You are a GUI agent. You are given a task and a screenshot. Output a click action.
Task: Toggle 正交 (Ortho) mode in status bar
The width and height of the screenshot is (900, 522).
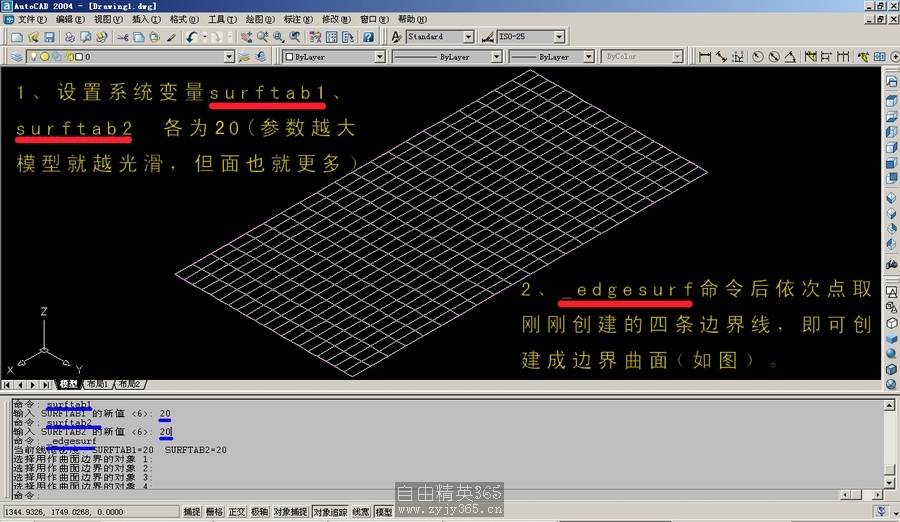[x=236, y=512]
